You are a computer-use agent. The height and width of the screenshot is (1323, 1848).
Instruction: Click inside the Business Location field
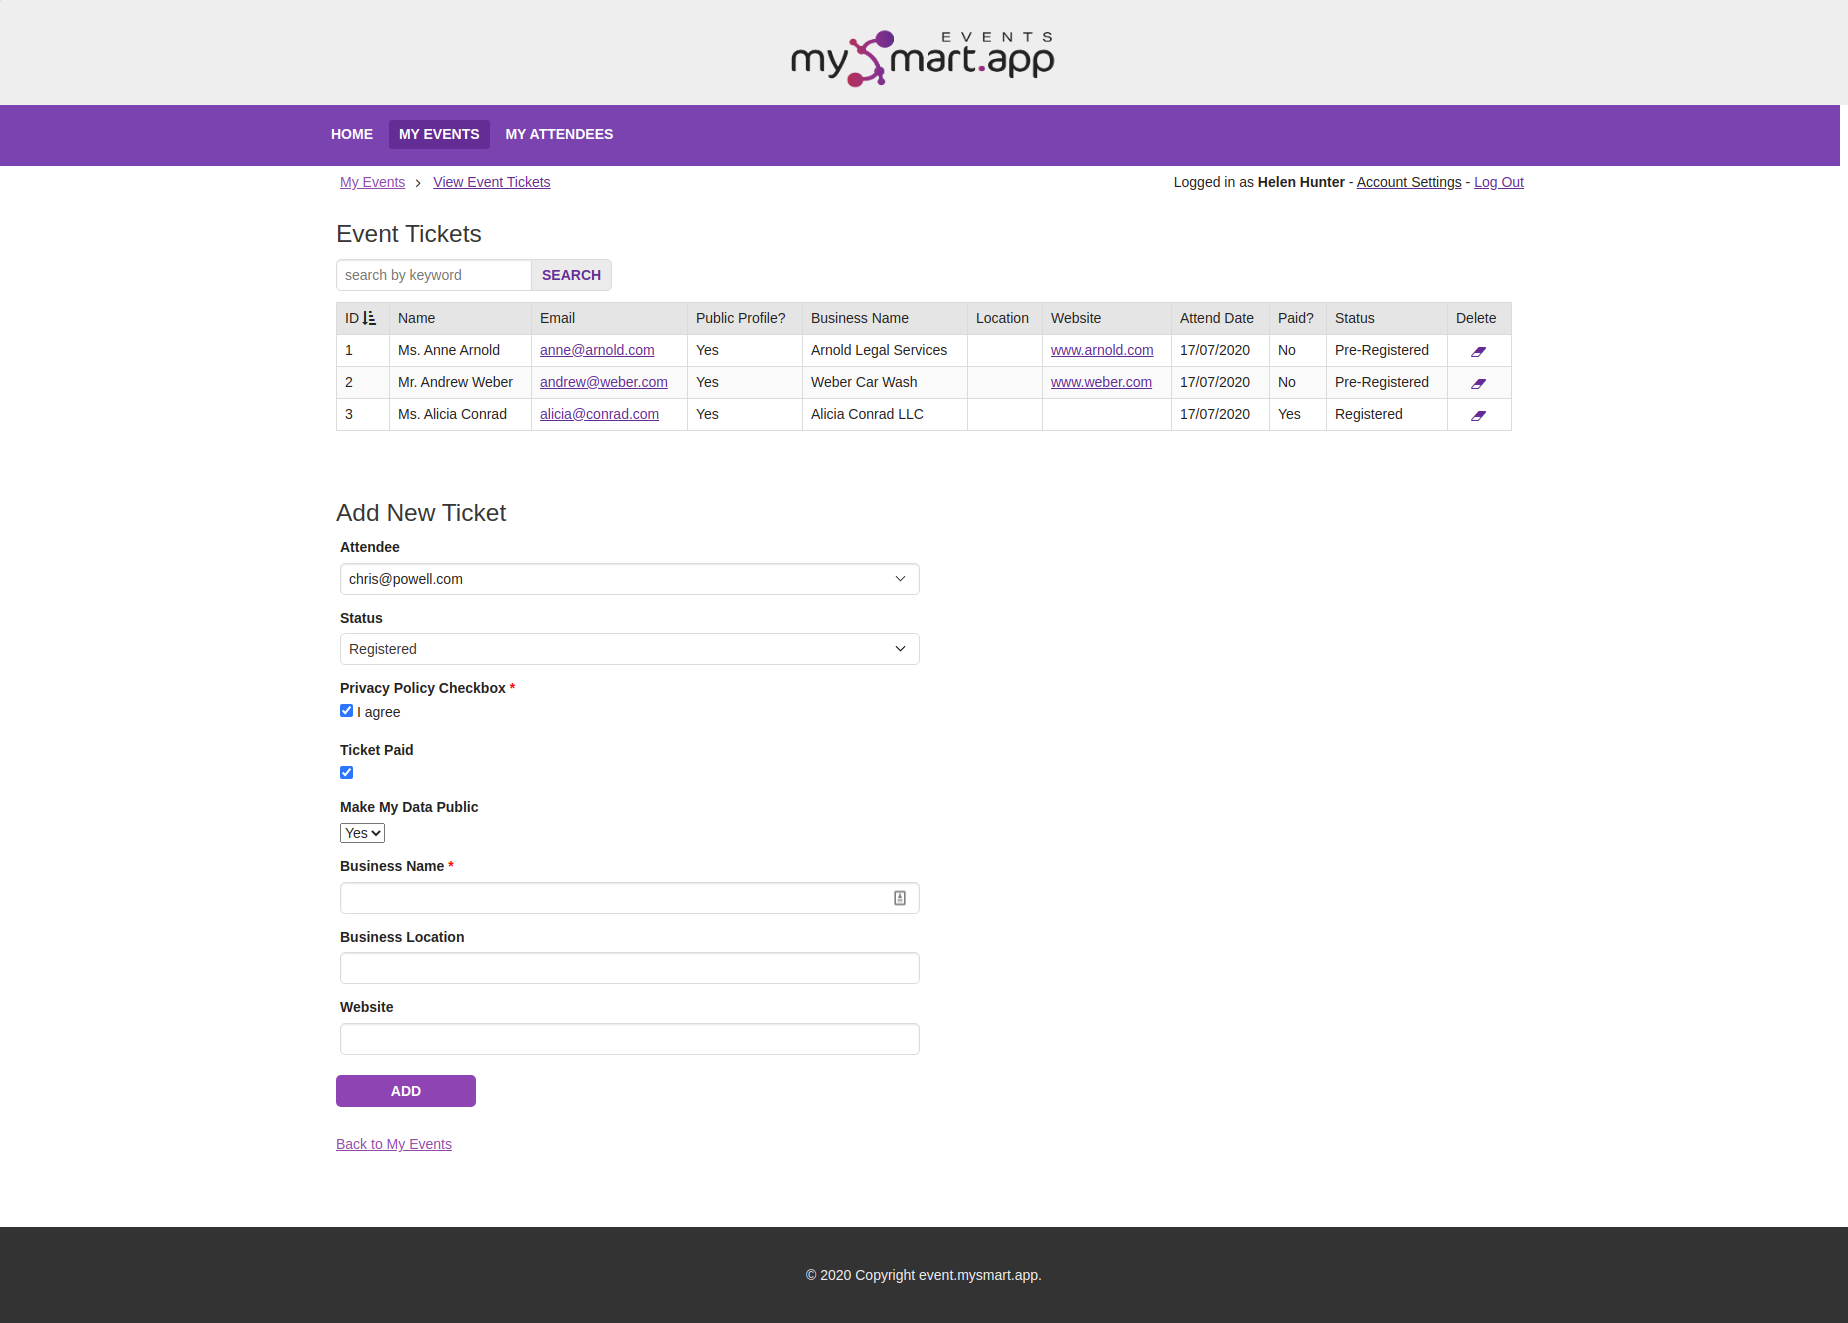(629, 968)
